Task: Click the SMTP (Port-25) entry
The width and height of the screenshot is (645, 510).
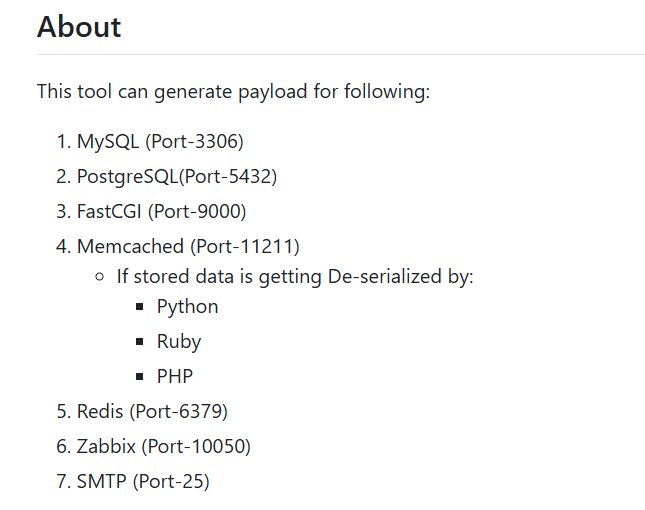Action: point(143,482)
